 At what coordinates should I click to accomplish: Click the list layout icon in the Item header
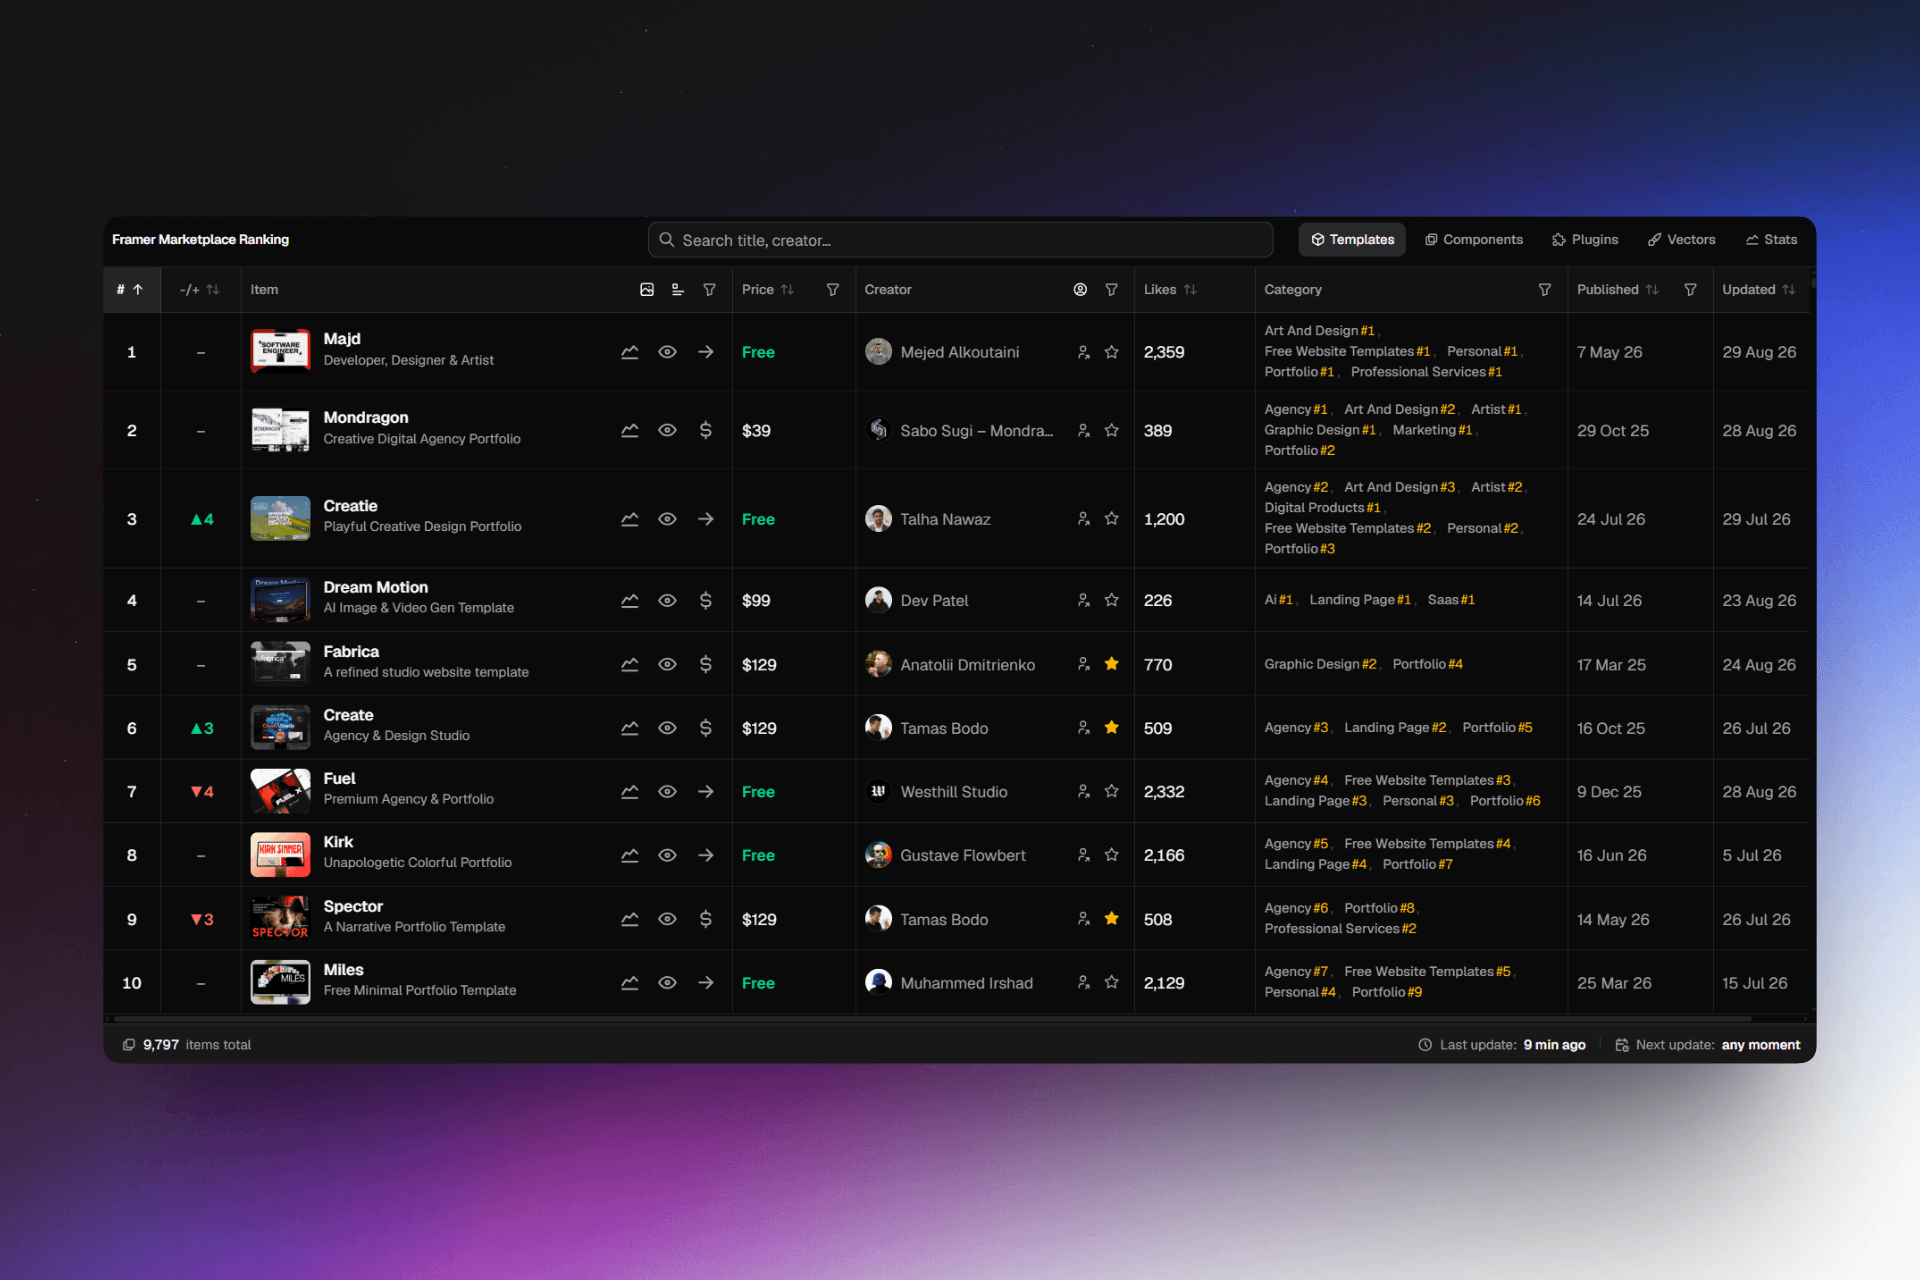pyautogui.click(x=678, y=290)
